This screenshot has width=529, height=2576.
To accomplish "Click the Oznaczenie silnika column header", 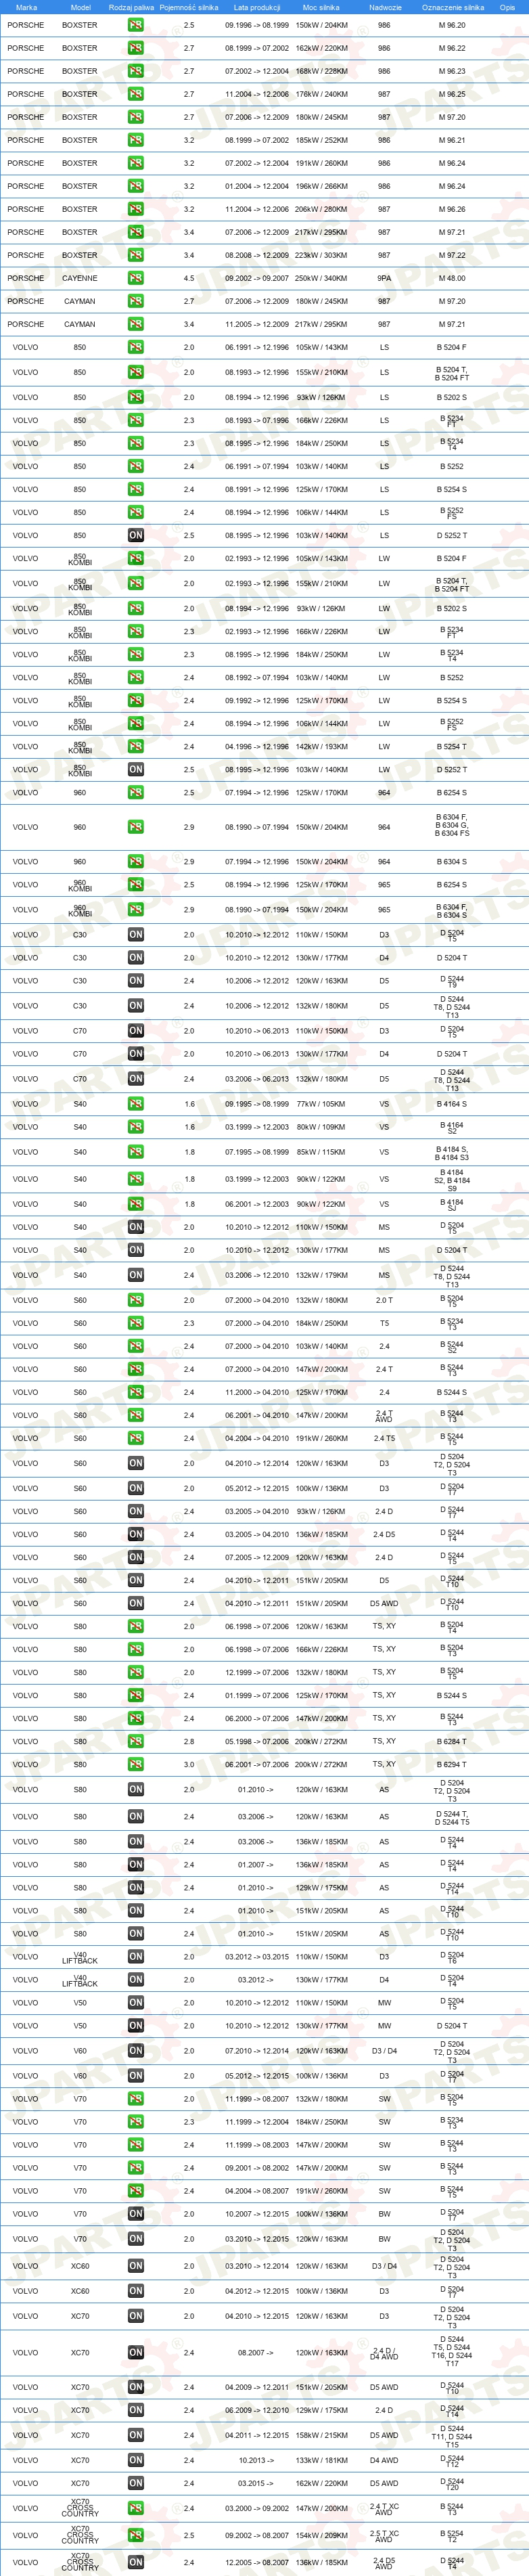I will [452, 7].
